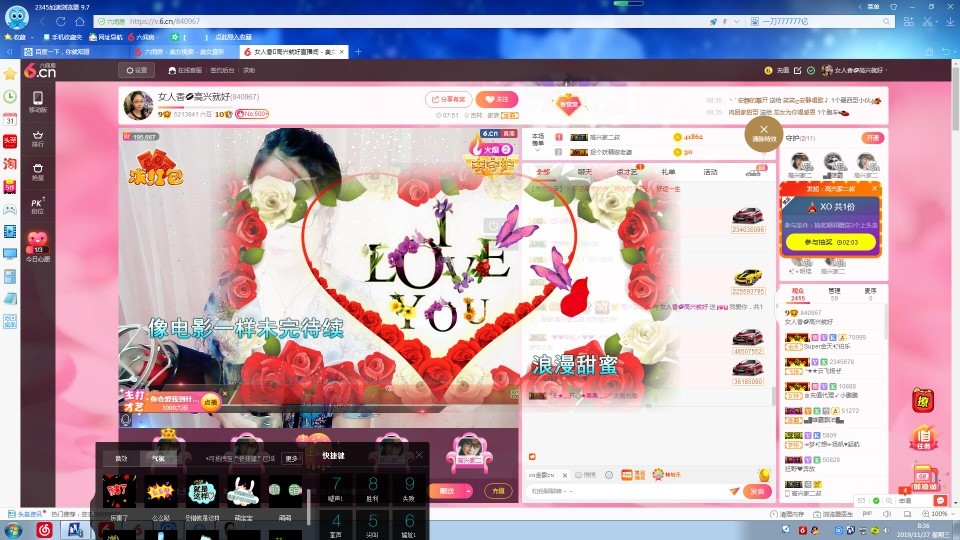Play shortcut key 7 sound
Image resolution: width=960 pixels, height=540 pixels.
click(336, 489)
